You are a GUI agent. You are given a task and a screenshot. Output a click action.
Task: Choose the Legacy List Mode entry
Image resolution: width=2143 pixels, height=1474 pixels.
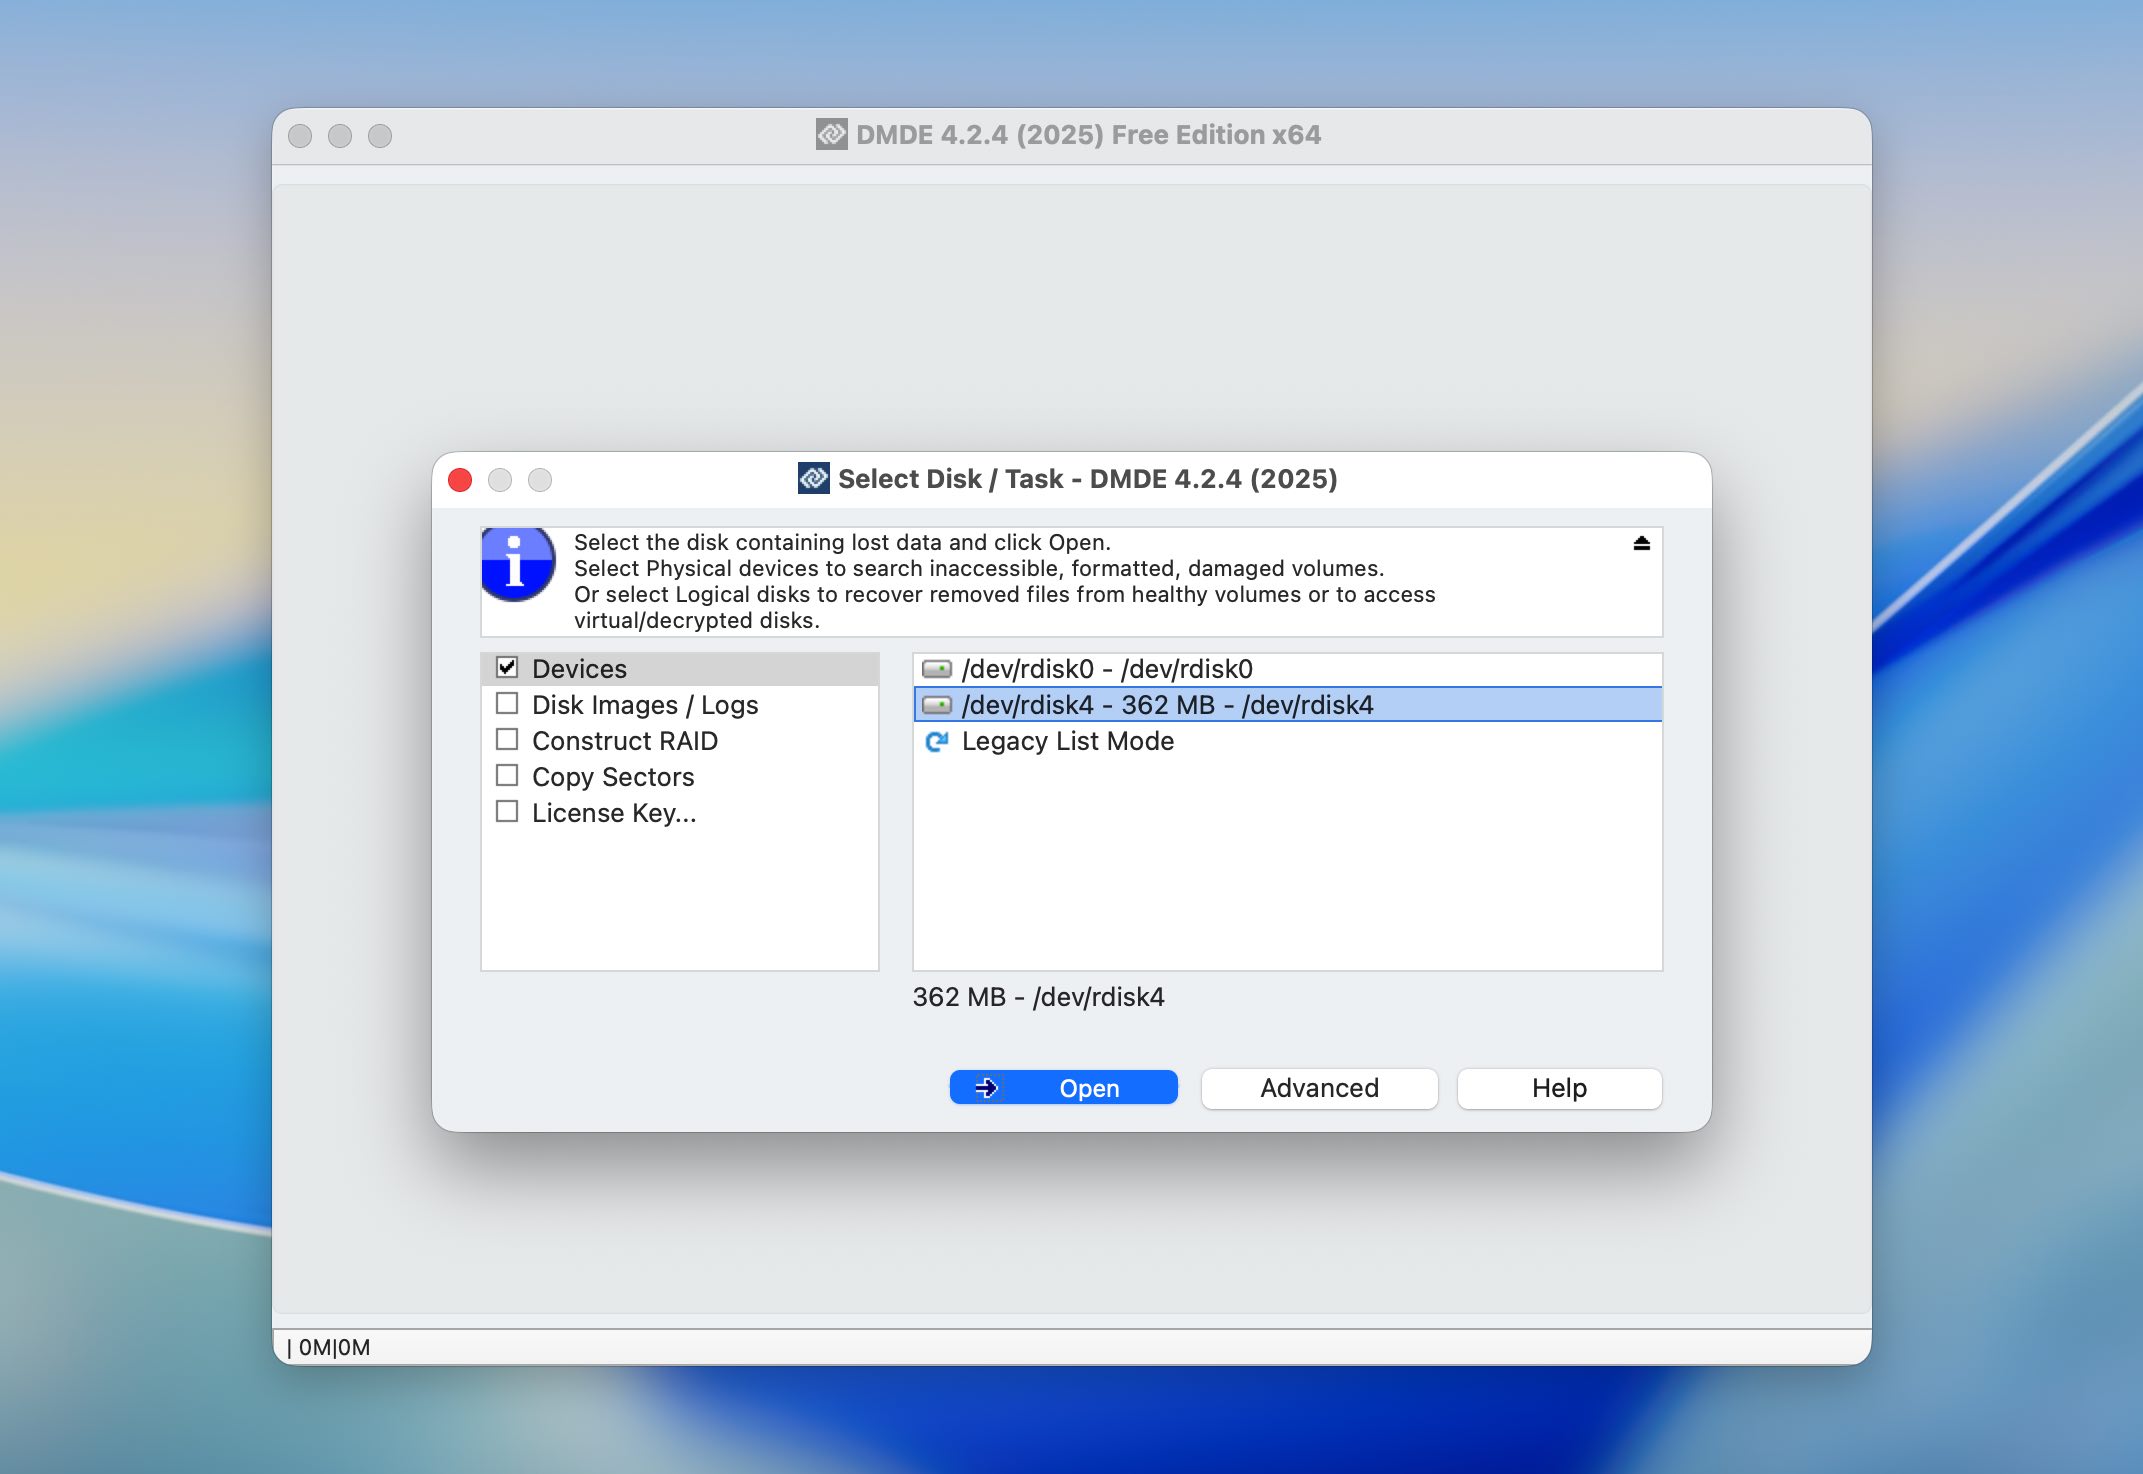(1287, 741)
